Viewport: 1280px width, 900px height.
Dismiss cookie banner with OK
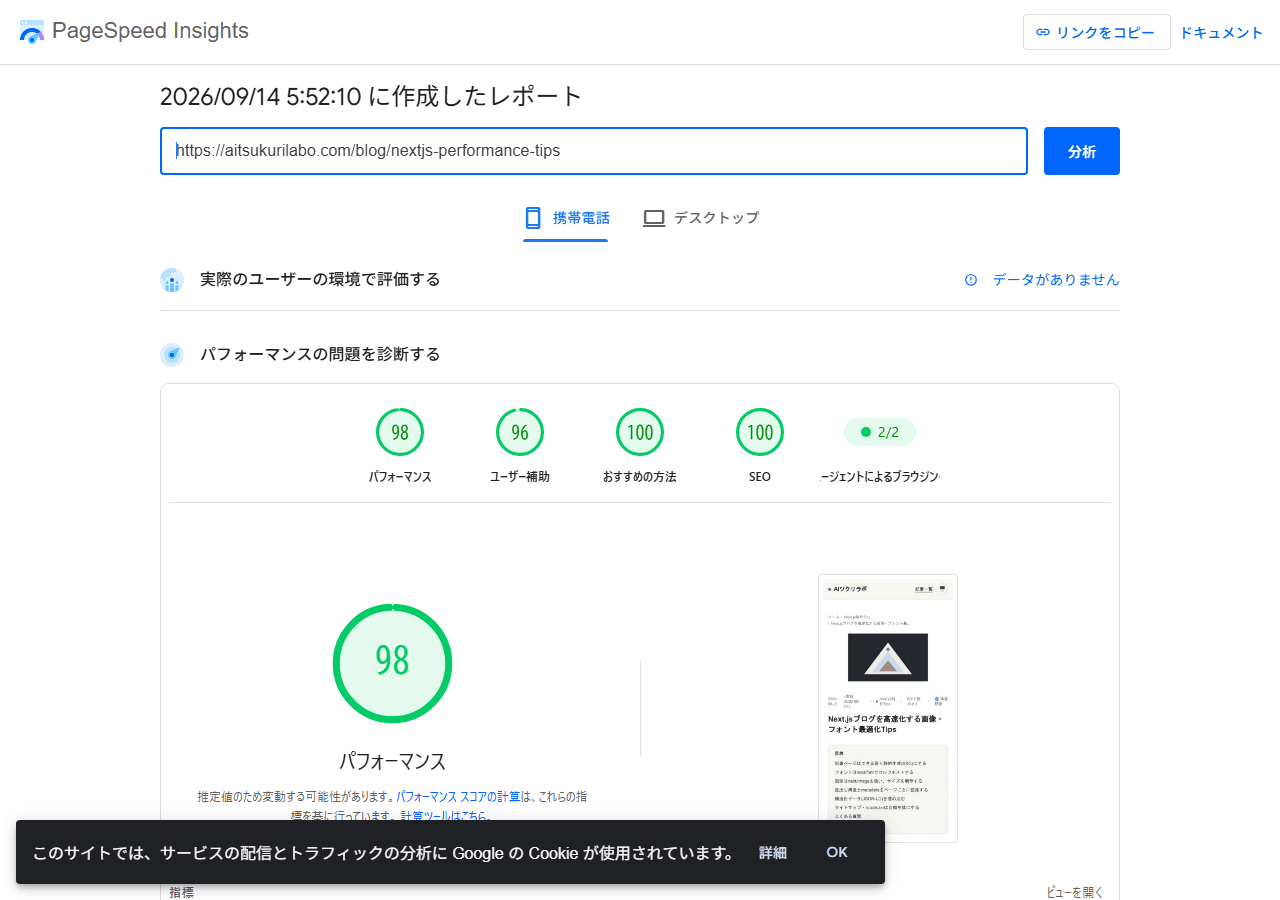pos(837,852)
